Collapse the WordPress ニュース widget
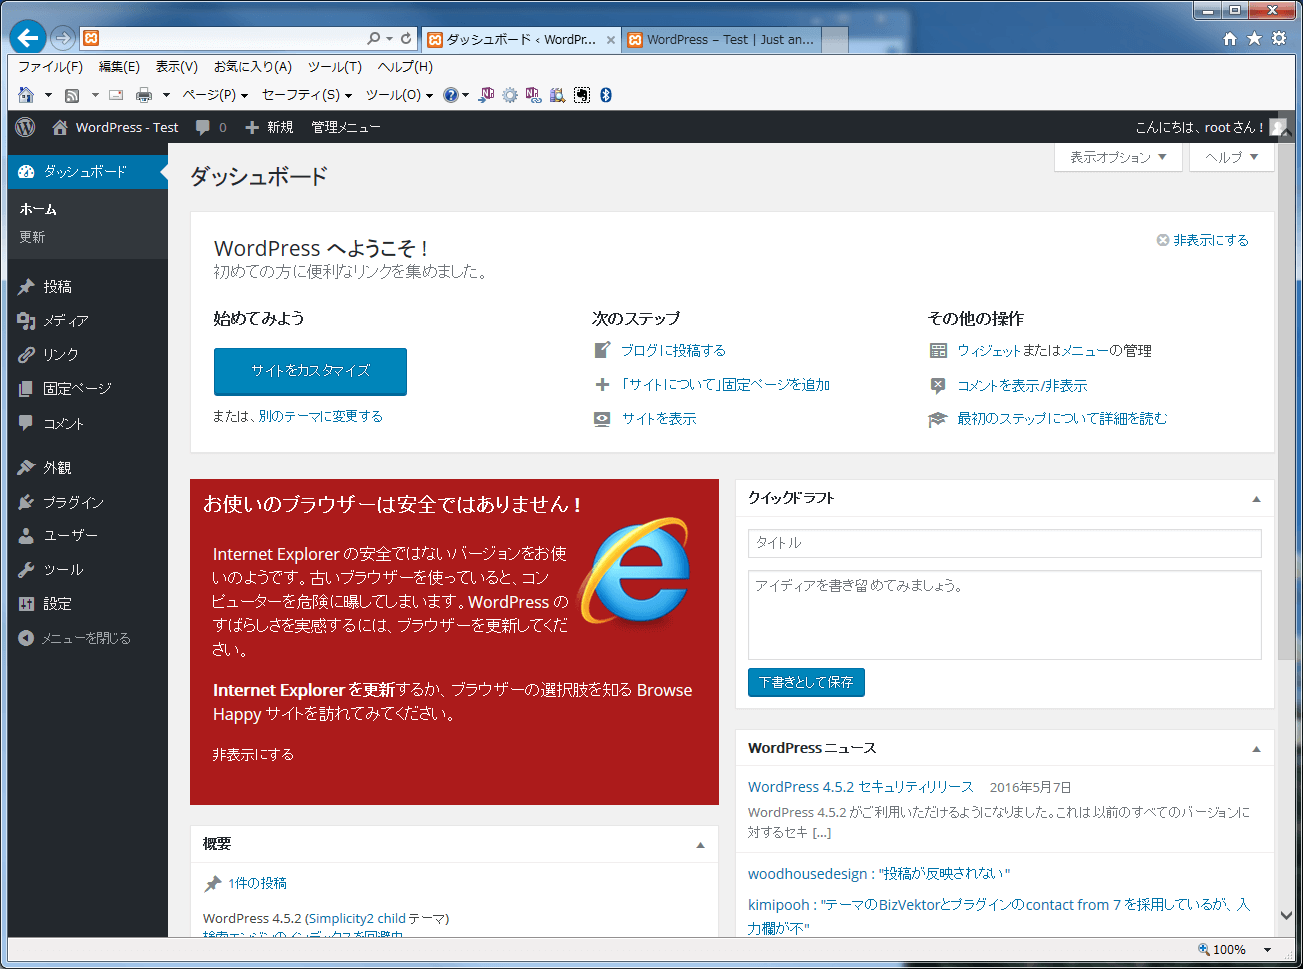Image resolution: width=1303 pixels, height=969 pixels. pos(1256,748)
